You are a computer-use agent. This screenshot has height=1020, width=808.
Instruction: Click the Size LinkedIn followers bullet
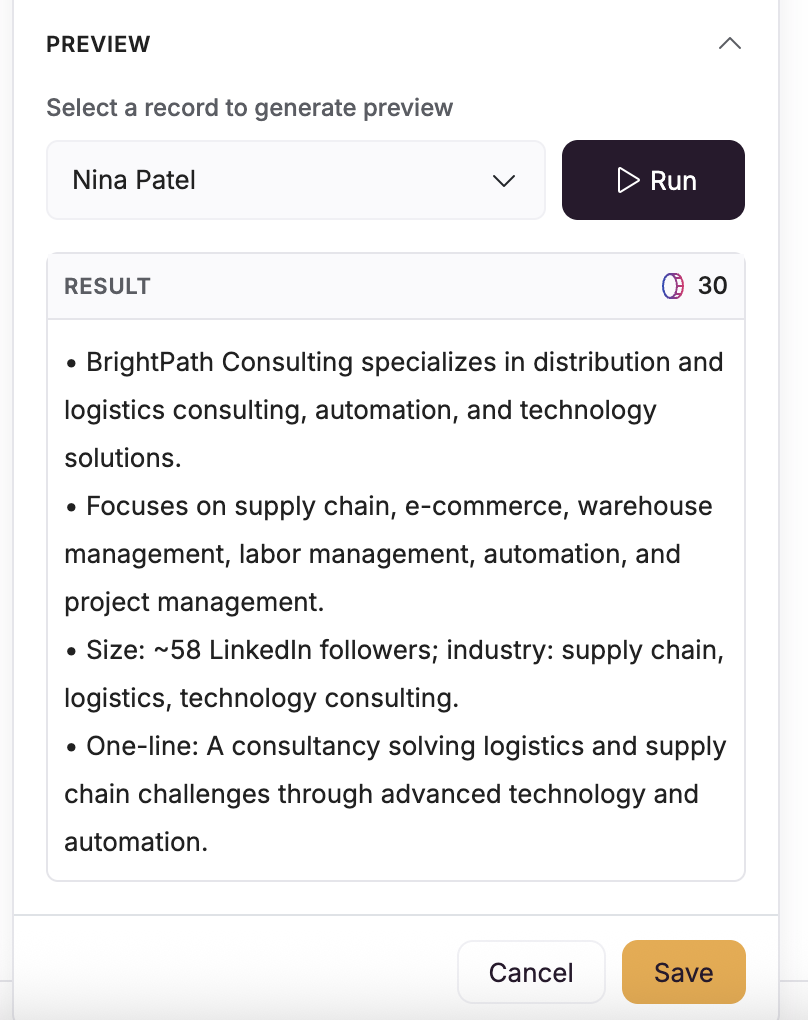(394, 650)
